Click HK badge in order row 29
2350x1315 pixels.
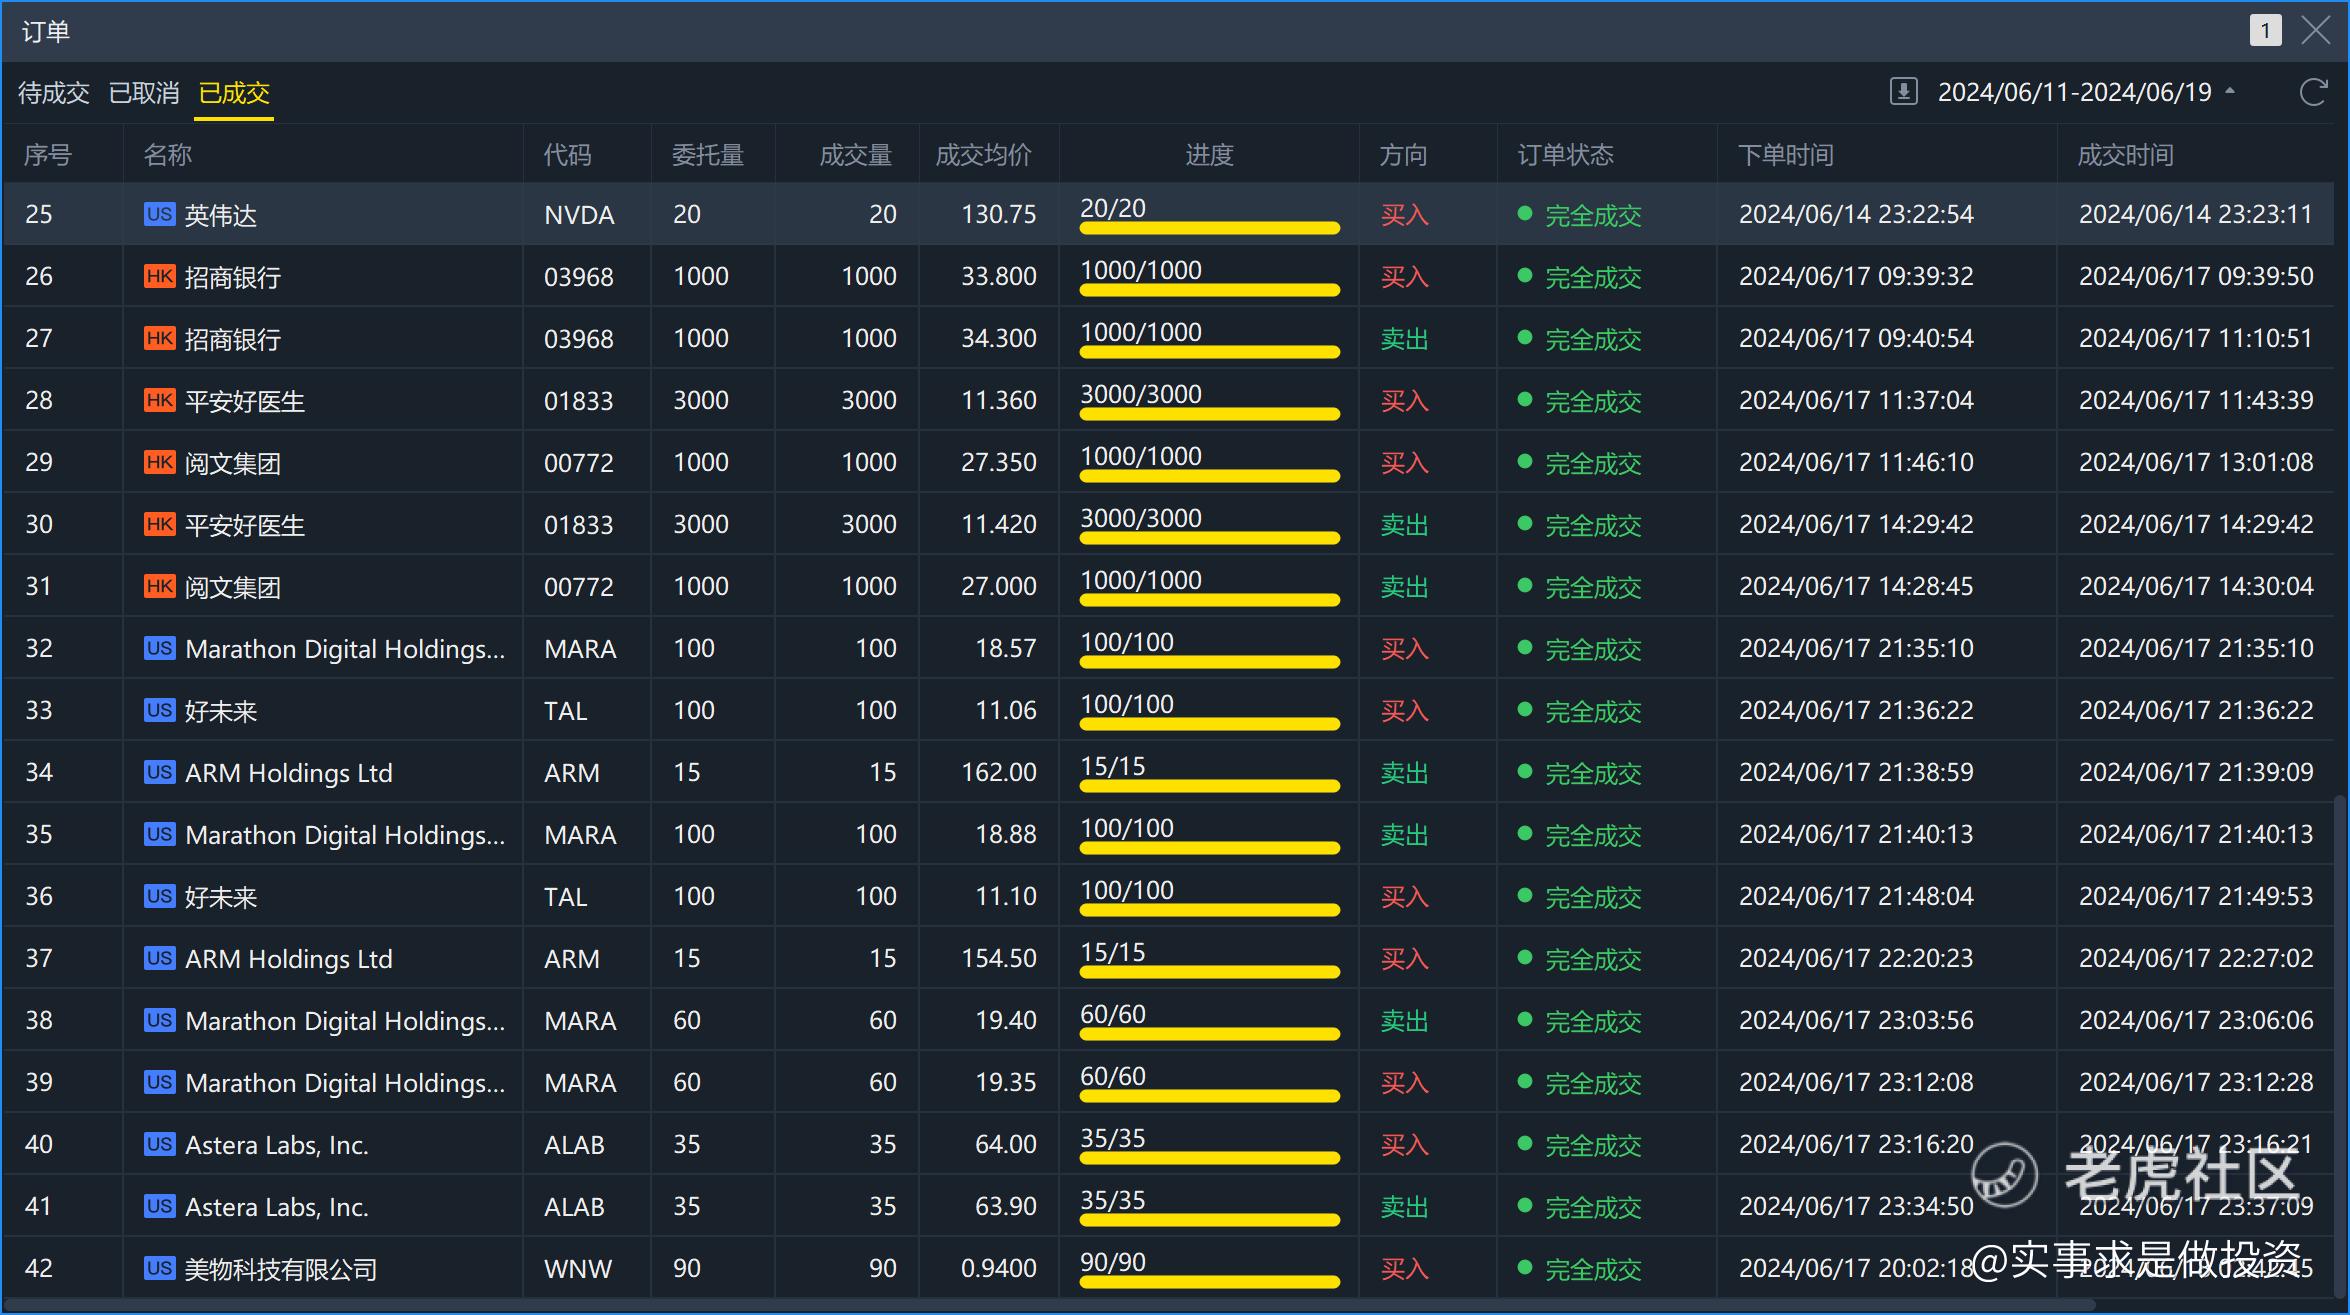click(160, 462)
